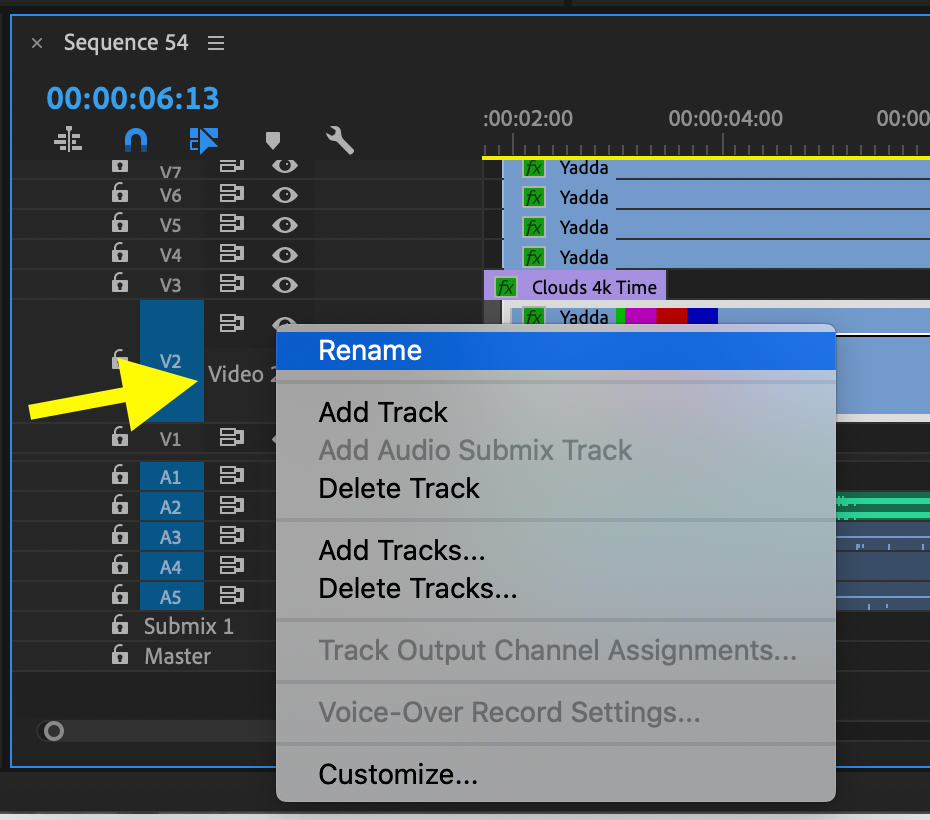Toggle the Snap magnet icon
930x820 pixels.
[136, 141]
